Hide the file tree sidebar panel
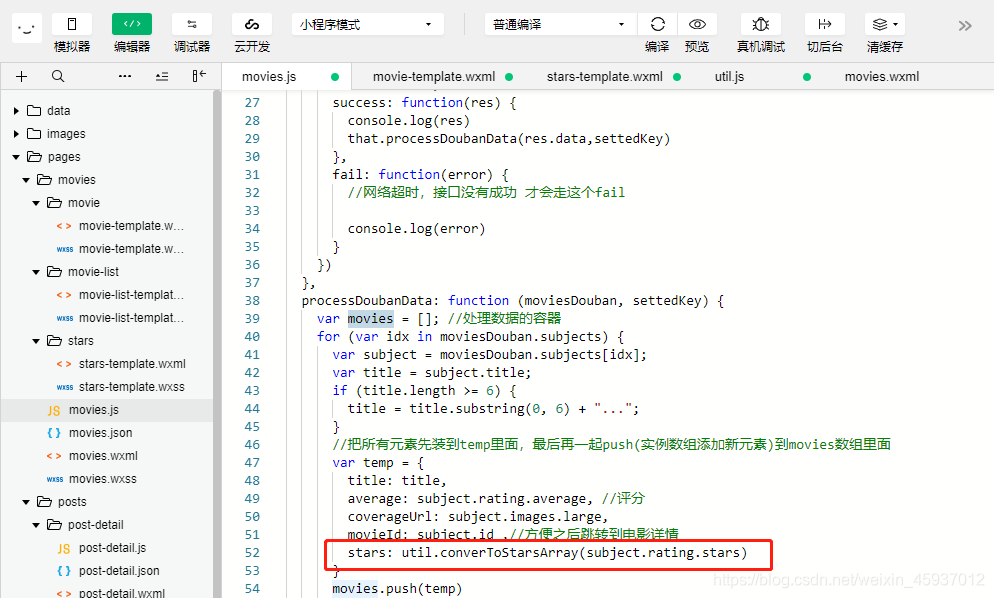 click(199, 76)
